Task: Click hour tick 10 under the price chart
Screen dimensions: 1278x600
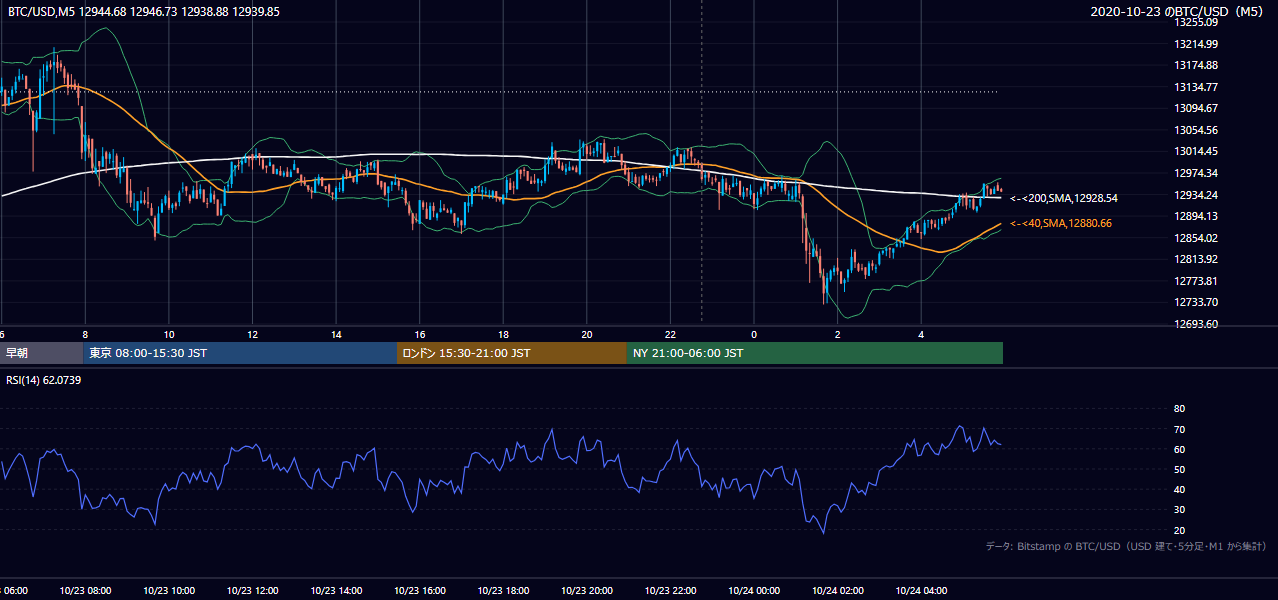Action: tap(169, 334)
